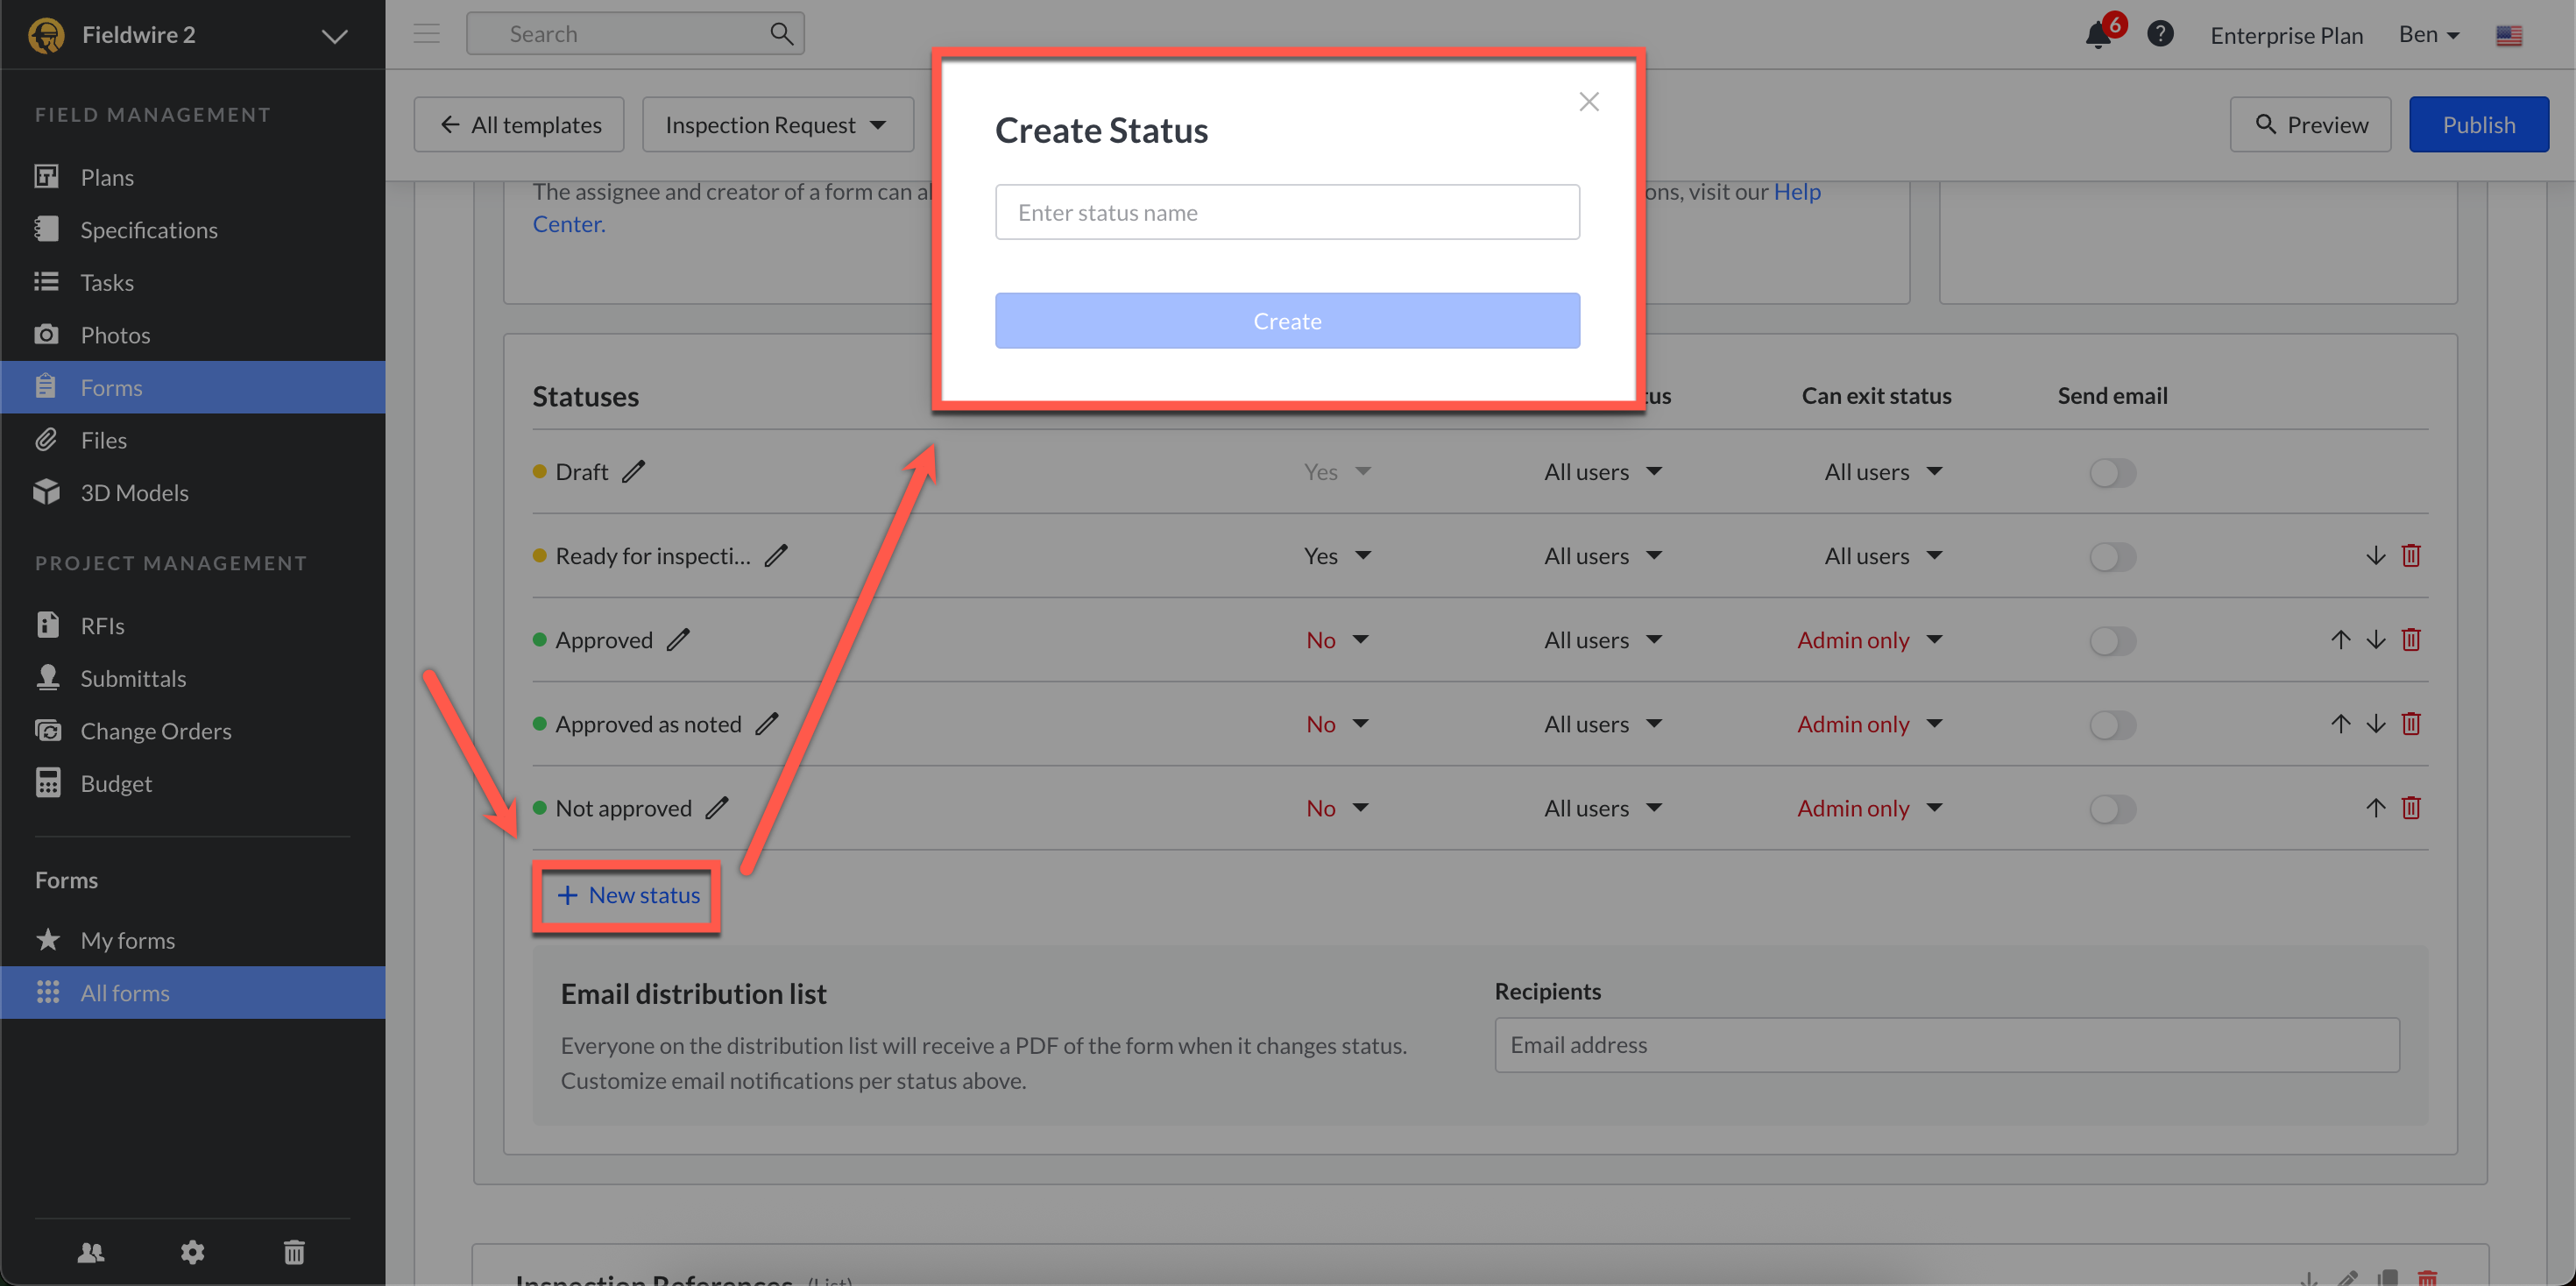Toggle Send email for Not approved status
Screen dimensions: 2576x1286
[x=2112, y=809]
